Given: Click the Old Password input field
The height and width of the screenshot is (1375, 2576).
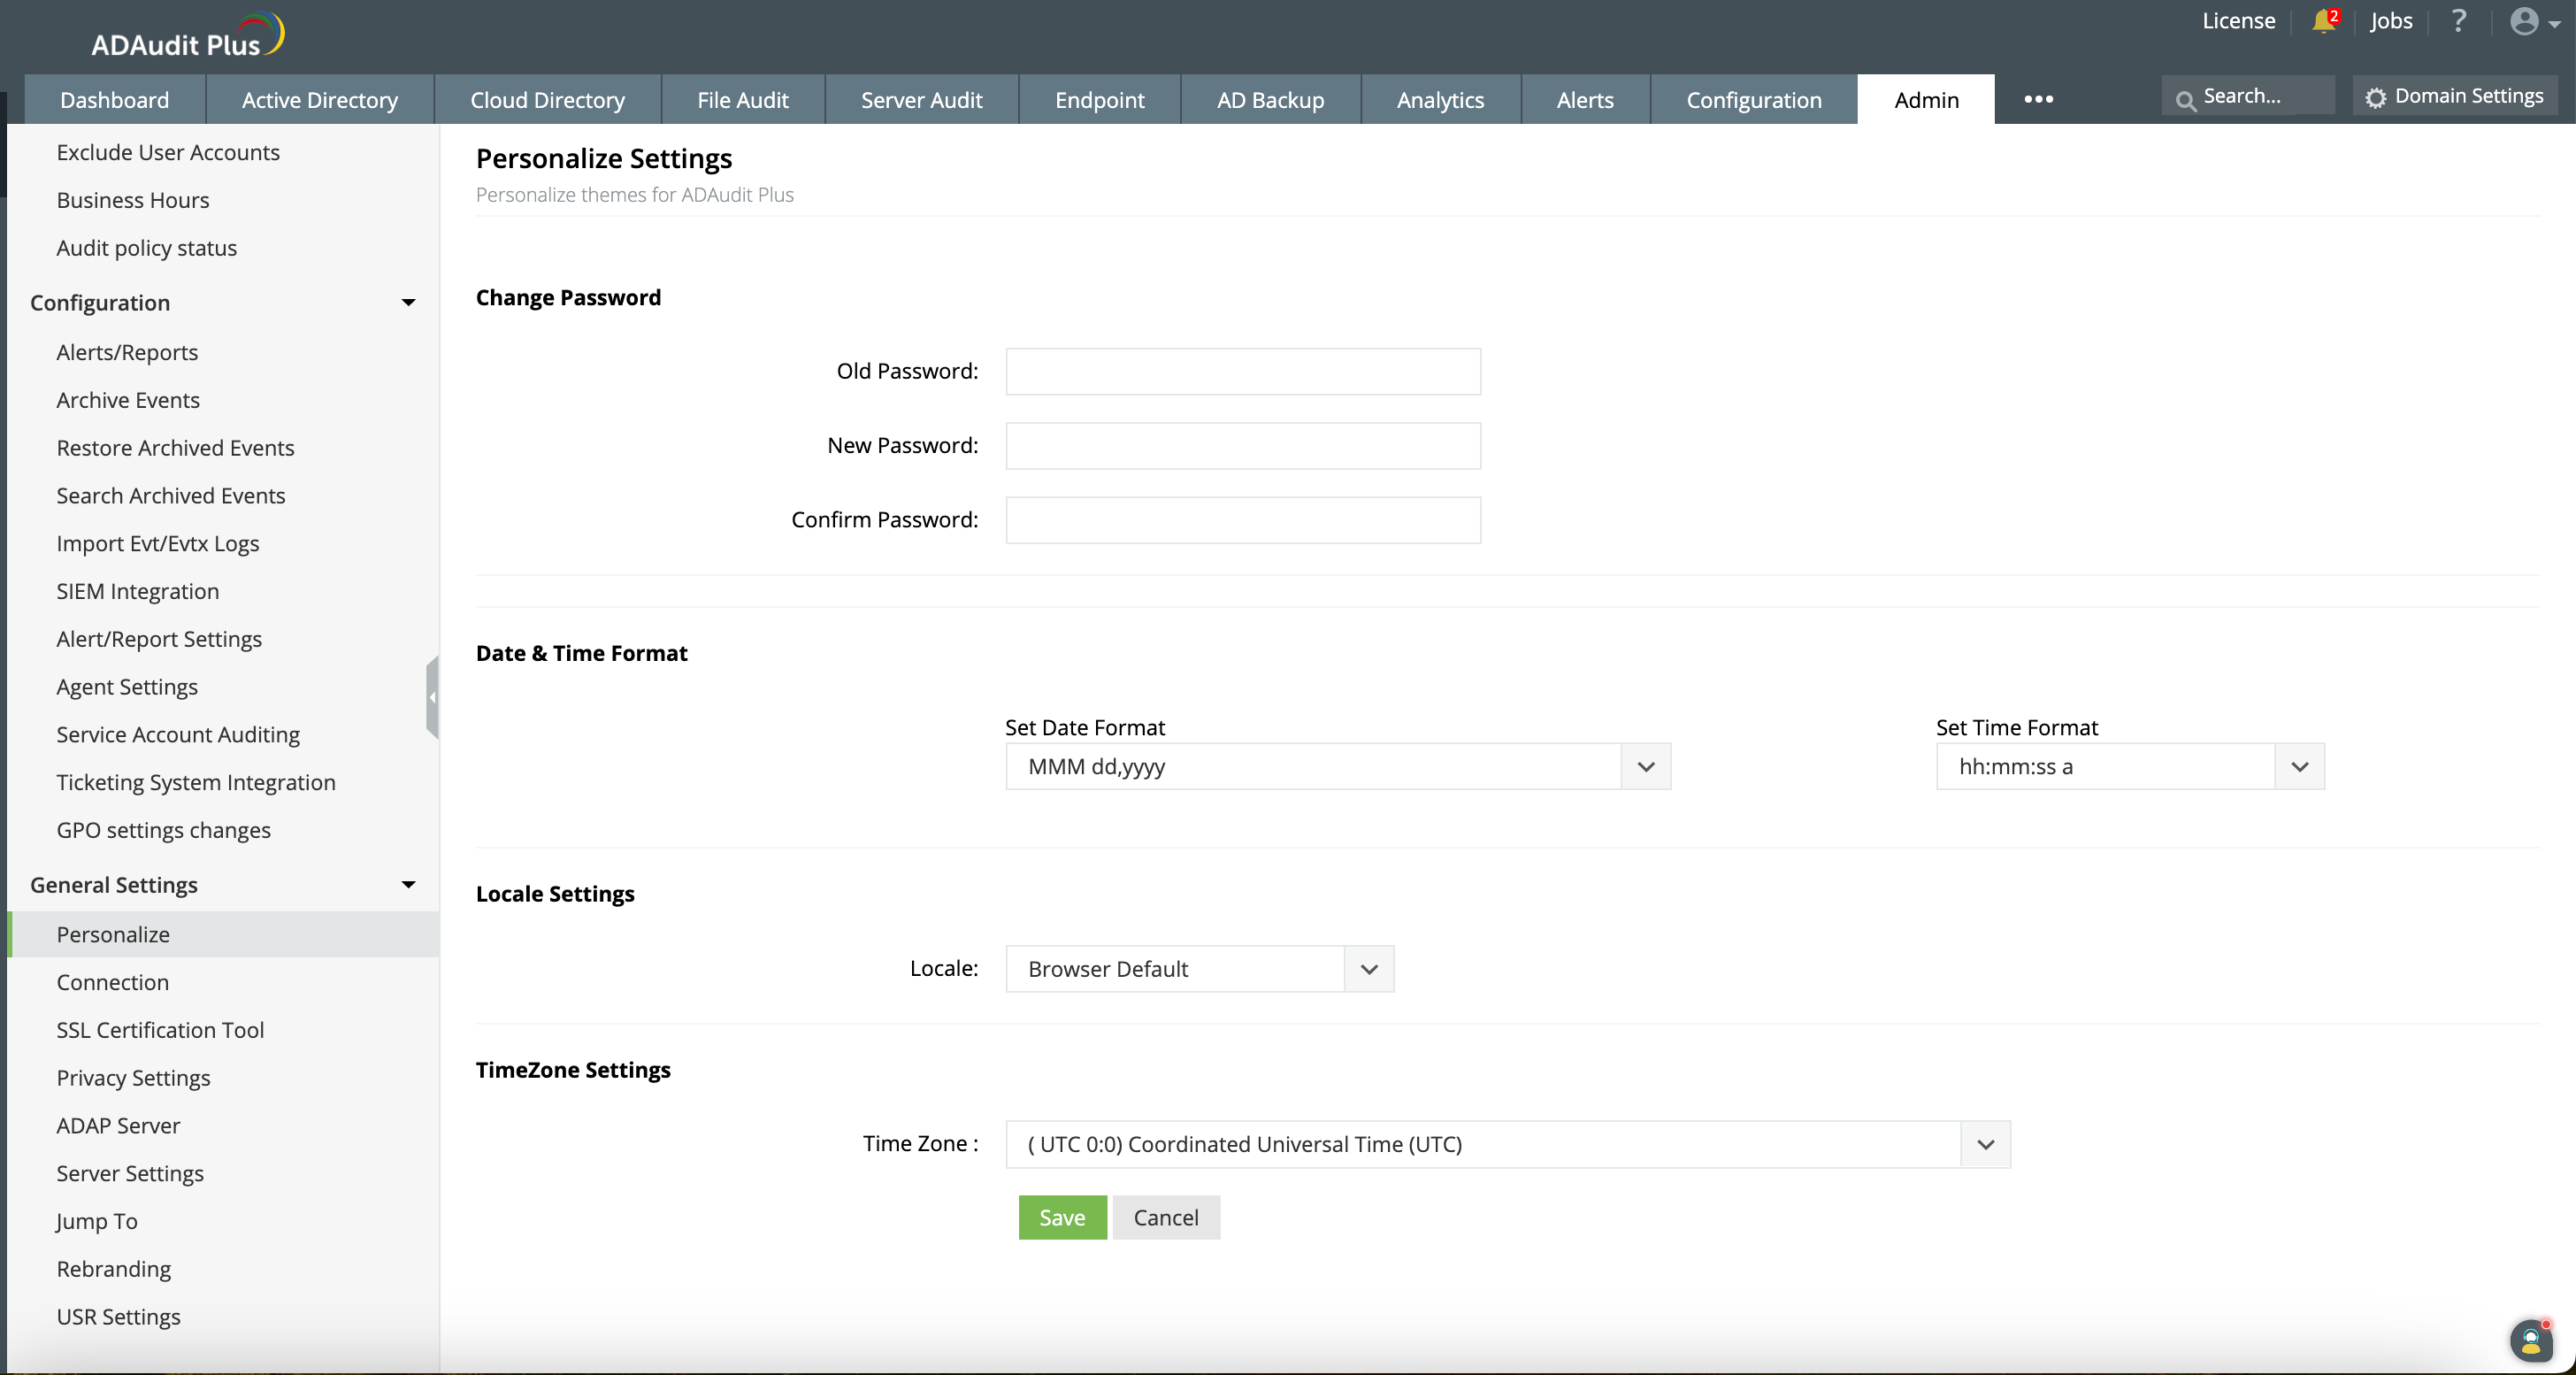Looking at the screenshot, I should (x=1242, y=371).
